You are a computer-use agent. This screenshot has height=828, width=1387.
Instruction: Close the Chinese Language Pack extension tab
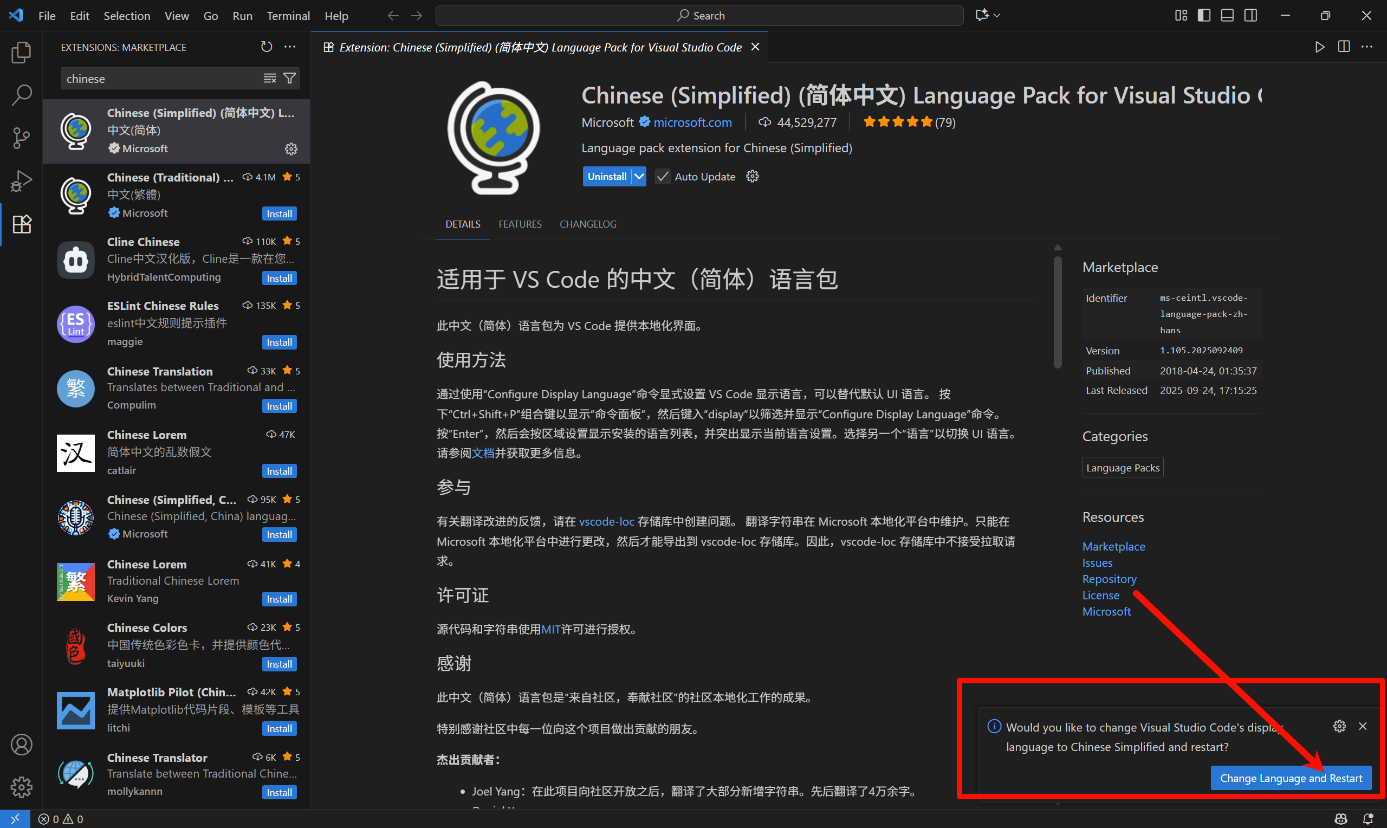click(x=755, y=47)
